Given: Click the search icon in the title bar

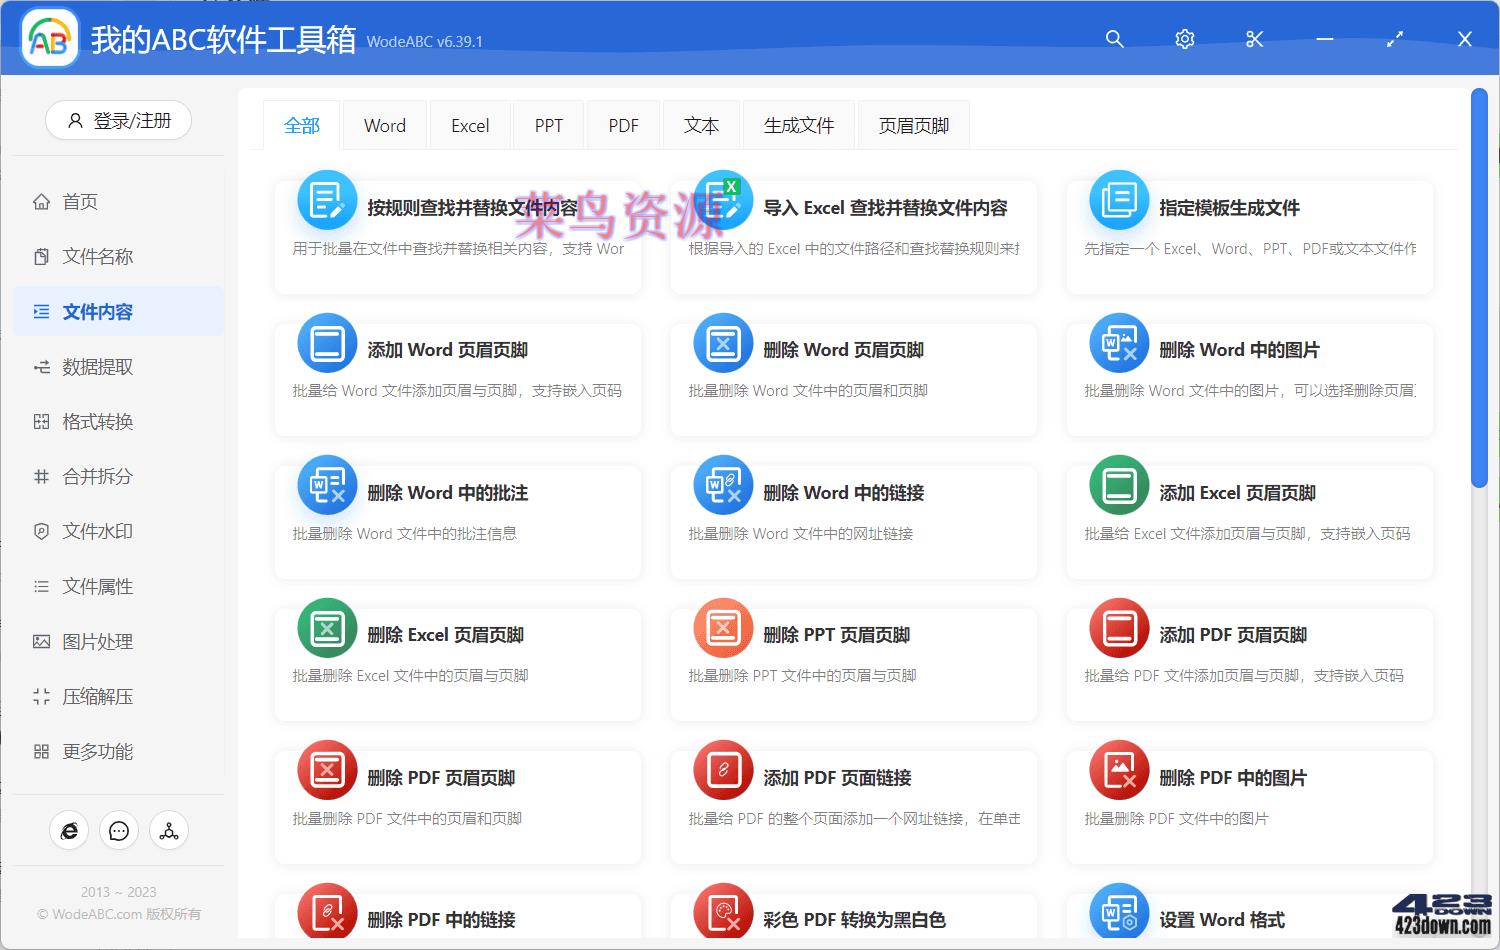Looking at the screenshot, I should tap(1114, 39).
